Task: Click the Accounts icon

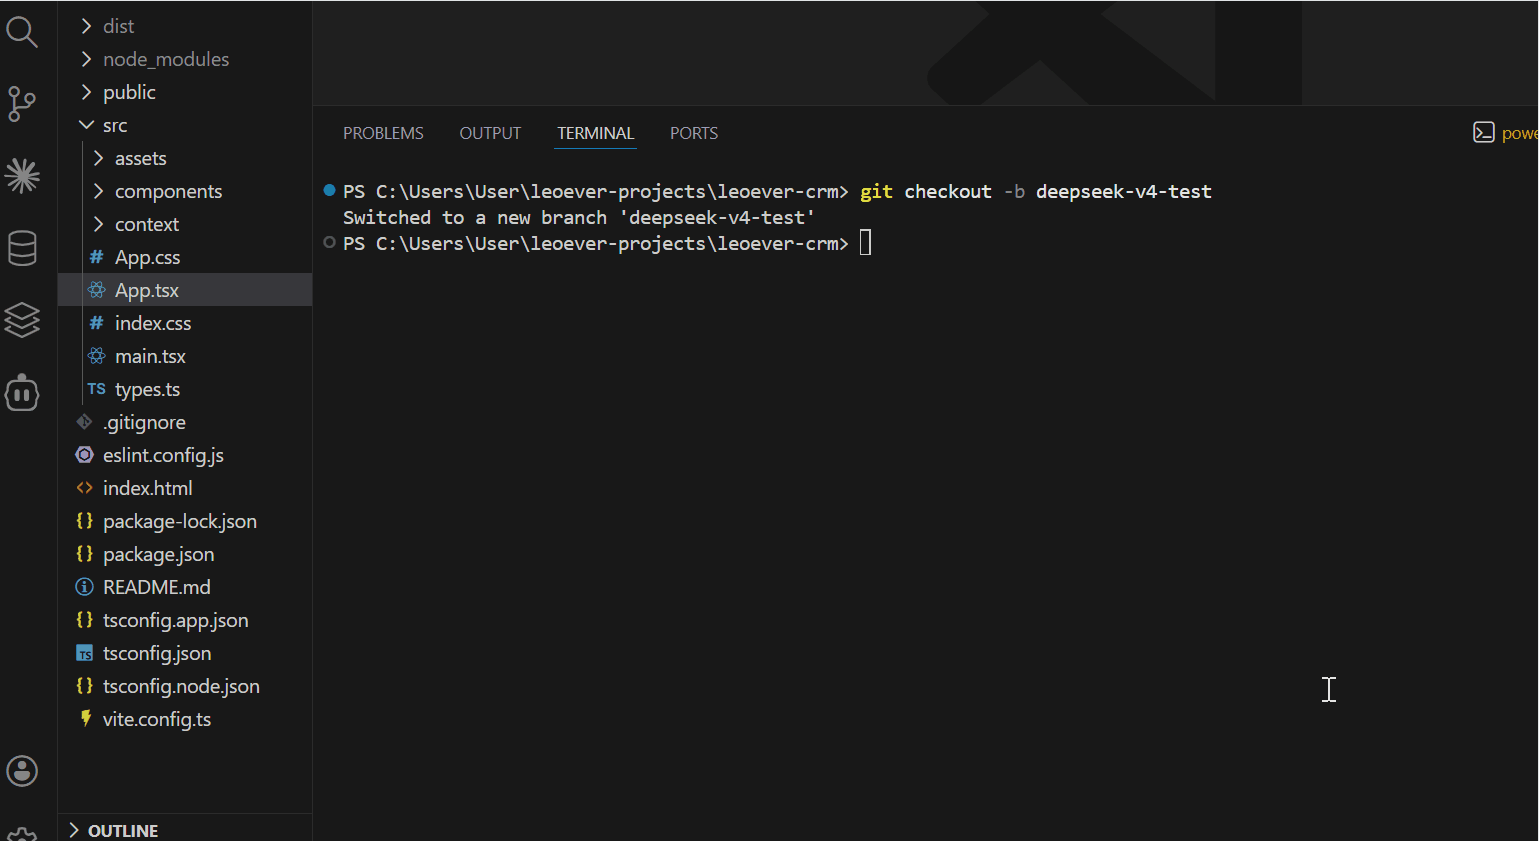Action: (x=22, y=771)
